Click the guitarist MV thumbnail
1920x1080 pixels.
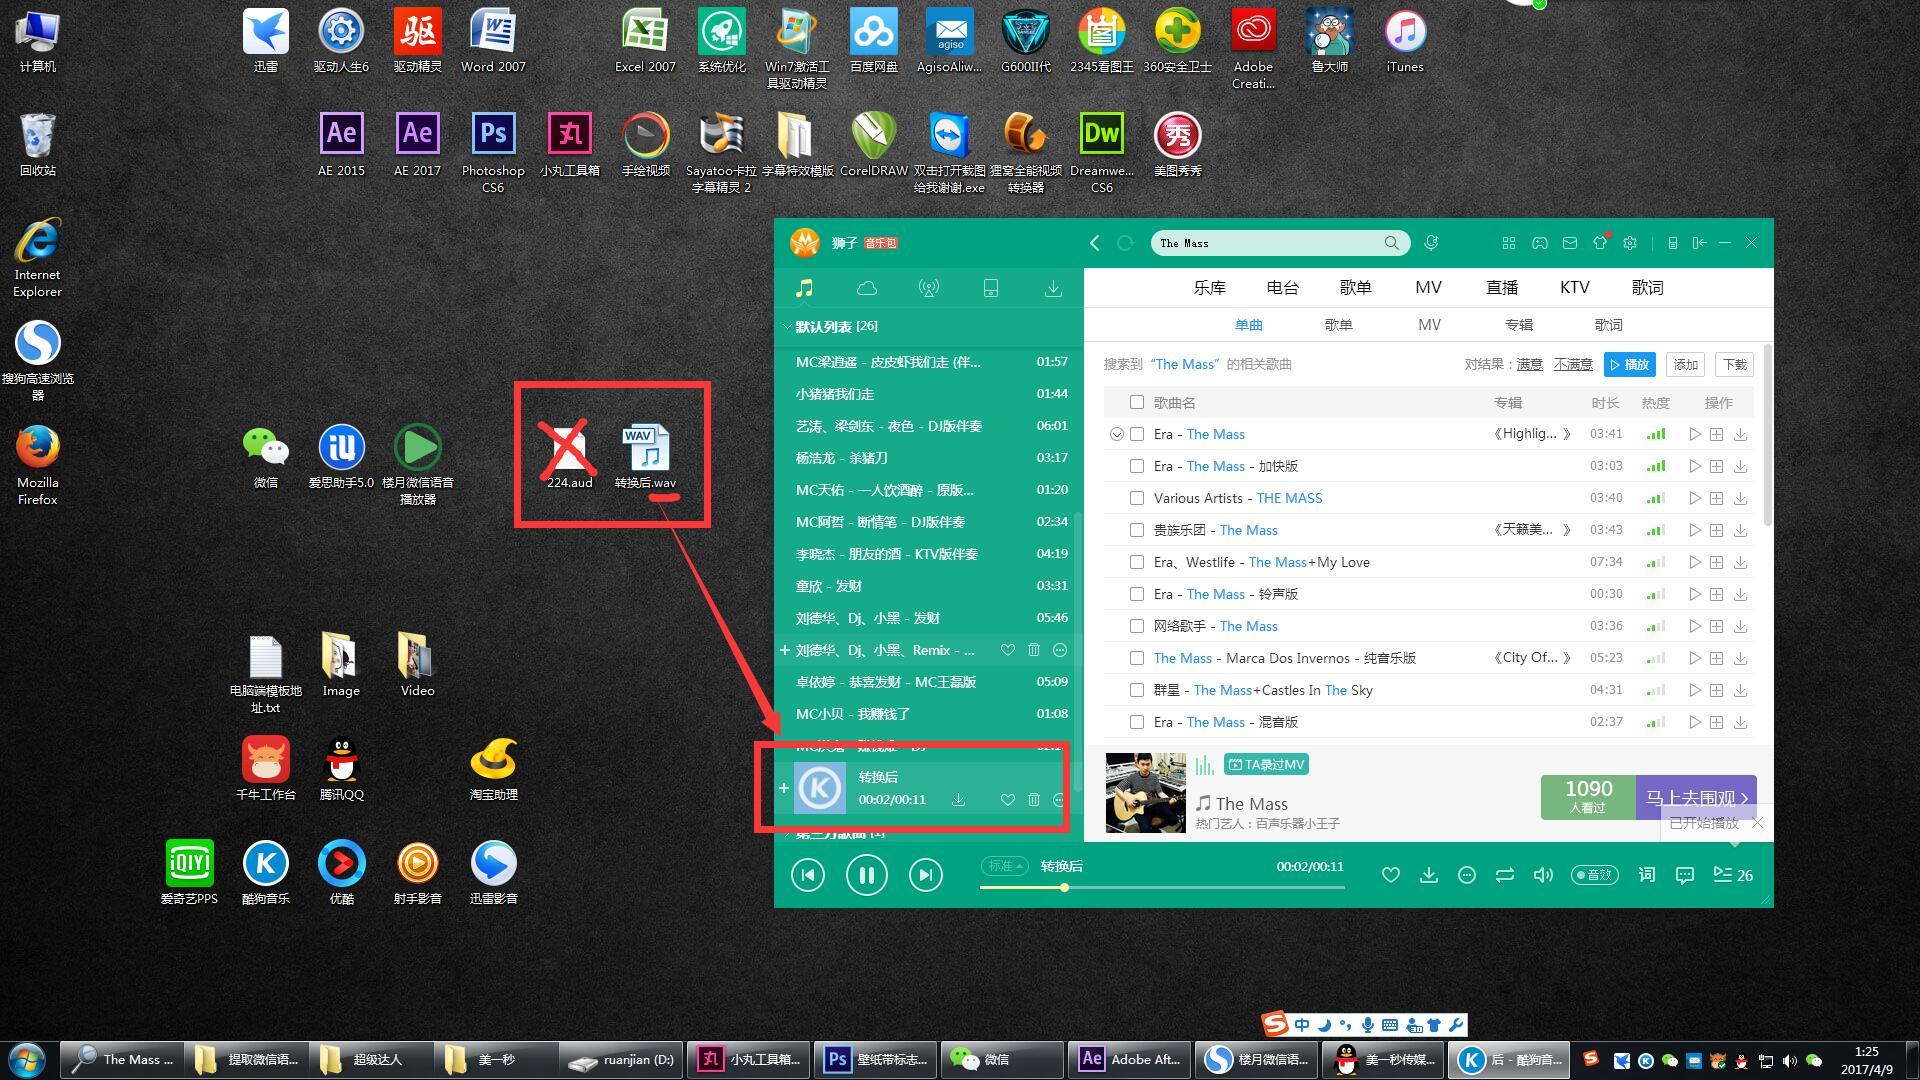pyautogui.click(x=1145, y=793)
